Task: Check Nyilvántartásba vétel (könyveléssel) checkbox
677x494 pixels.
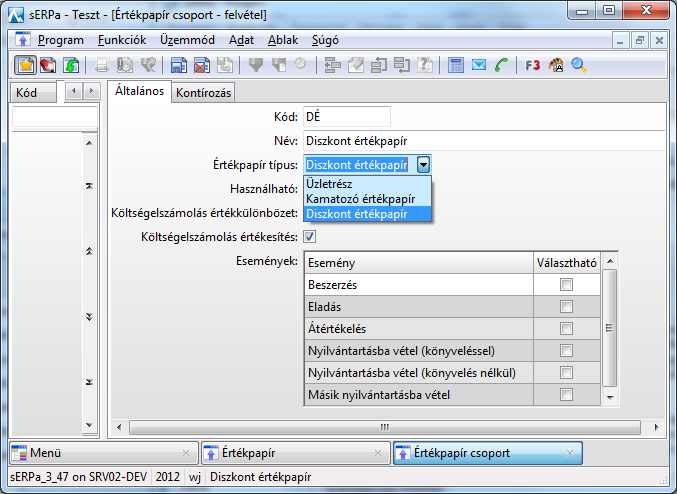Action: (x=566, y=351)
